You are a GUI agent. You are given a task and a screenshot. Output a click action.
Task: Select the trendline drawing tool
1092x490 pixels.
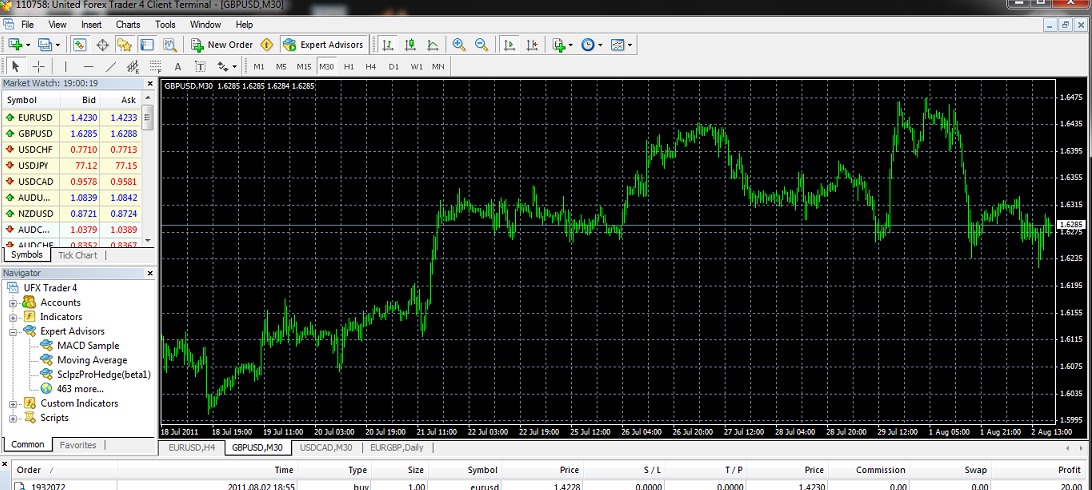click(111, 66)
